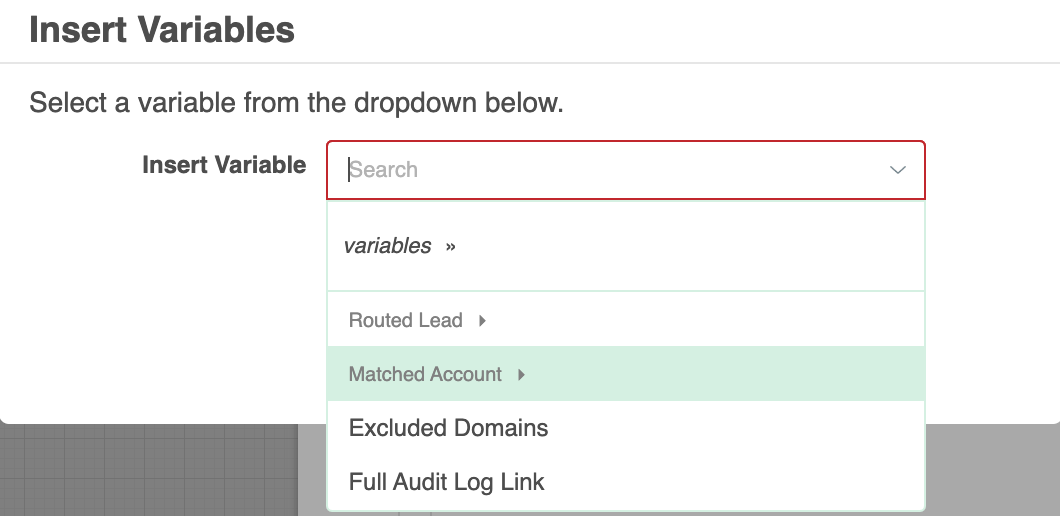1060x516 pixels.
Task: Click the light gray canvas beside the list
Action: pyautogui.click(x=992, y=470)
